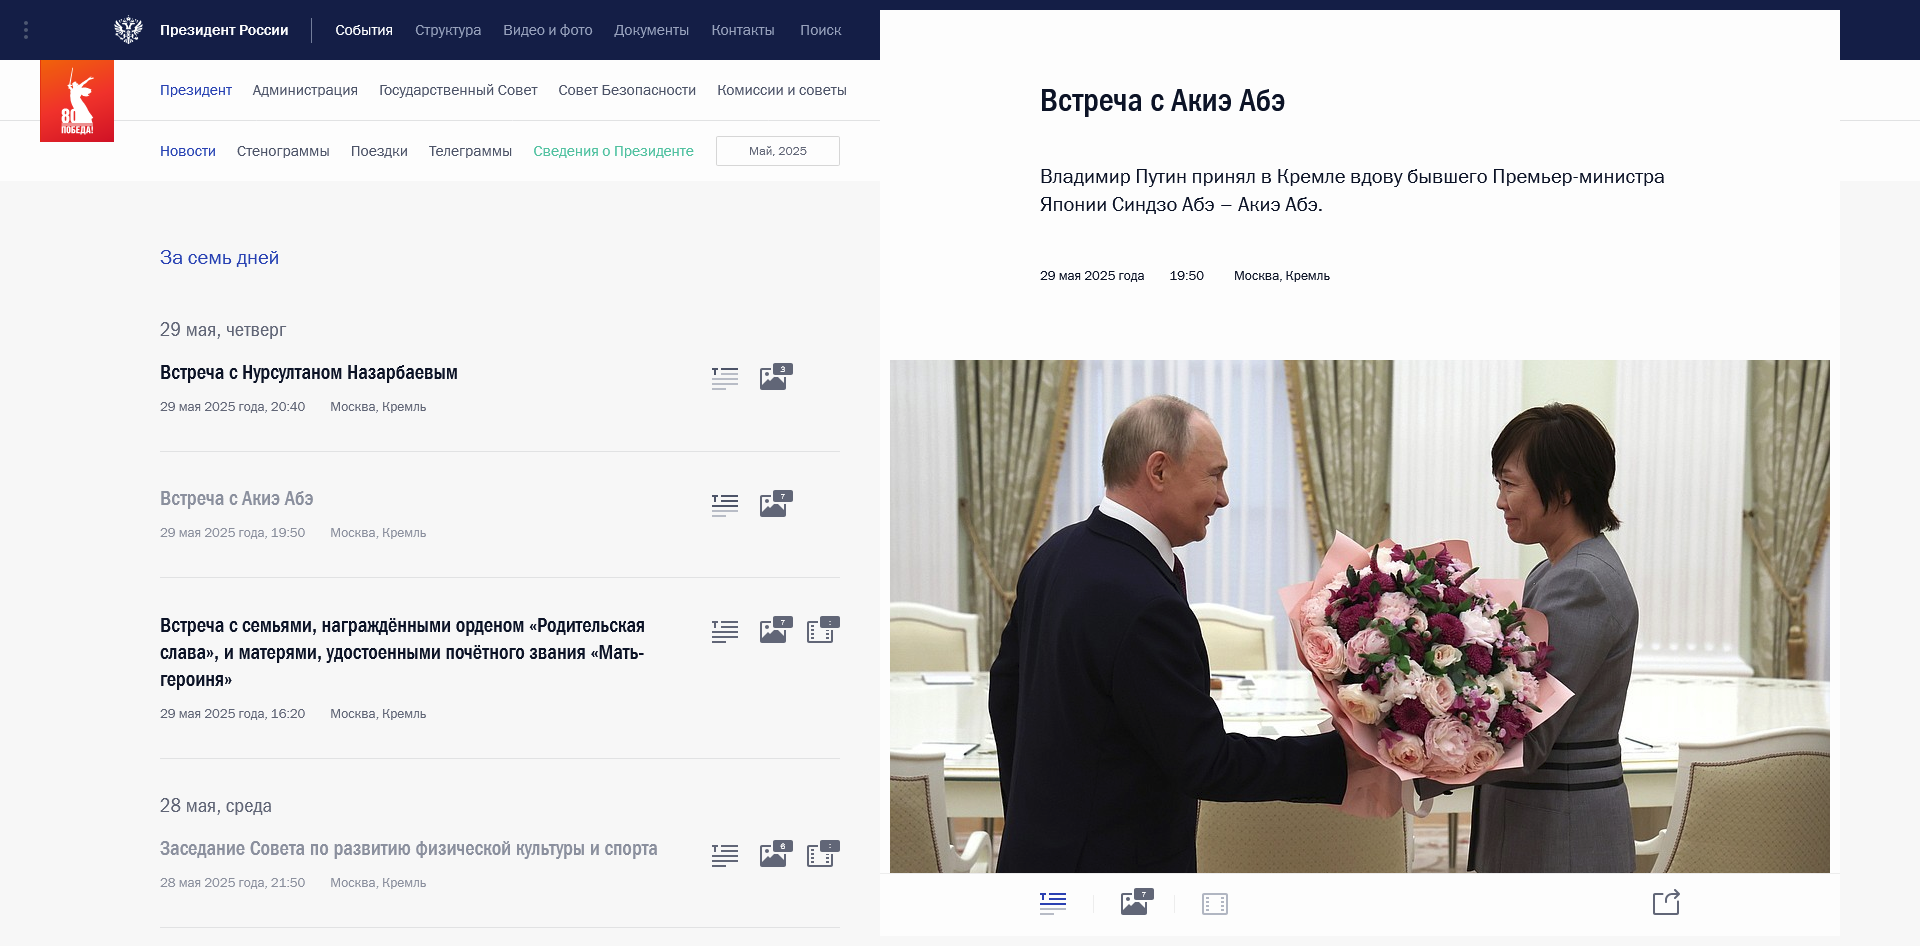The width and height of the screenshot is (1920, 946).
Task: Share the Акиэ Абэ article
Action: (1666, 902)
